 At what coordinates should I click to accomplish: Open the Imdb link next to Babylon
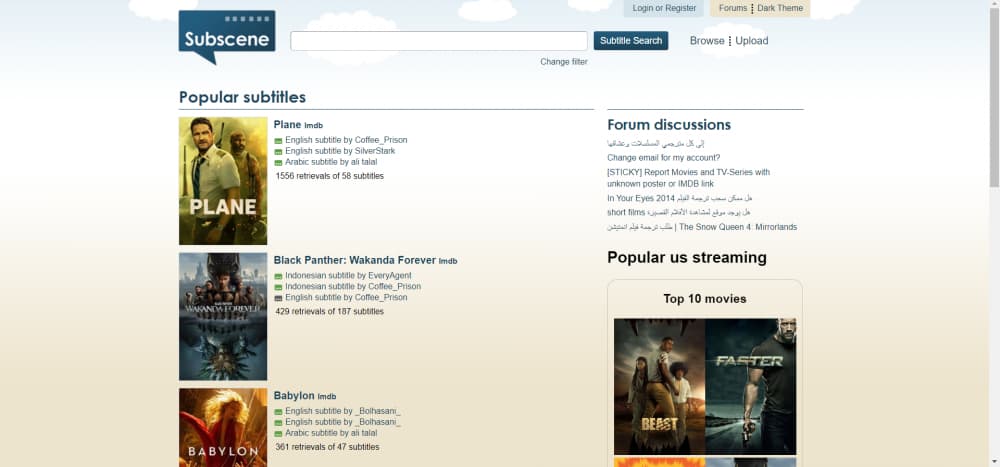coord(327,397)
